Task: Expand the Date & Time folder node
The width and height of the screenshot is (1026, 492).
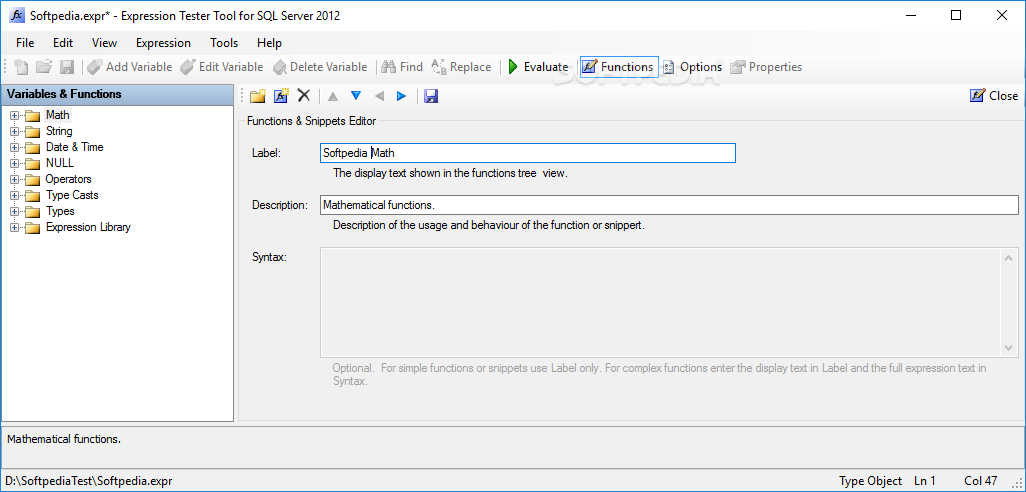Action: (14, 147)
